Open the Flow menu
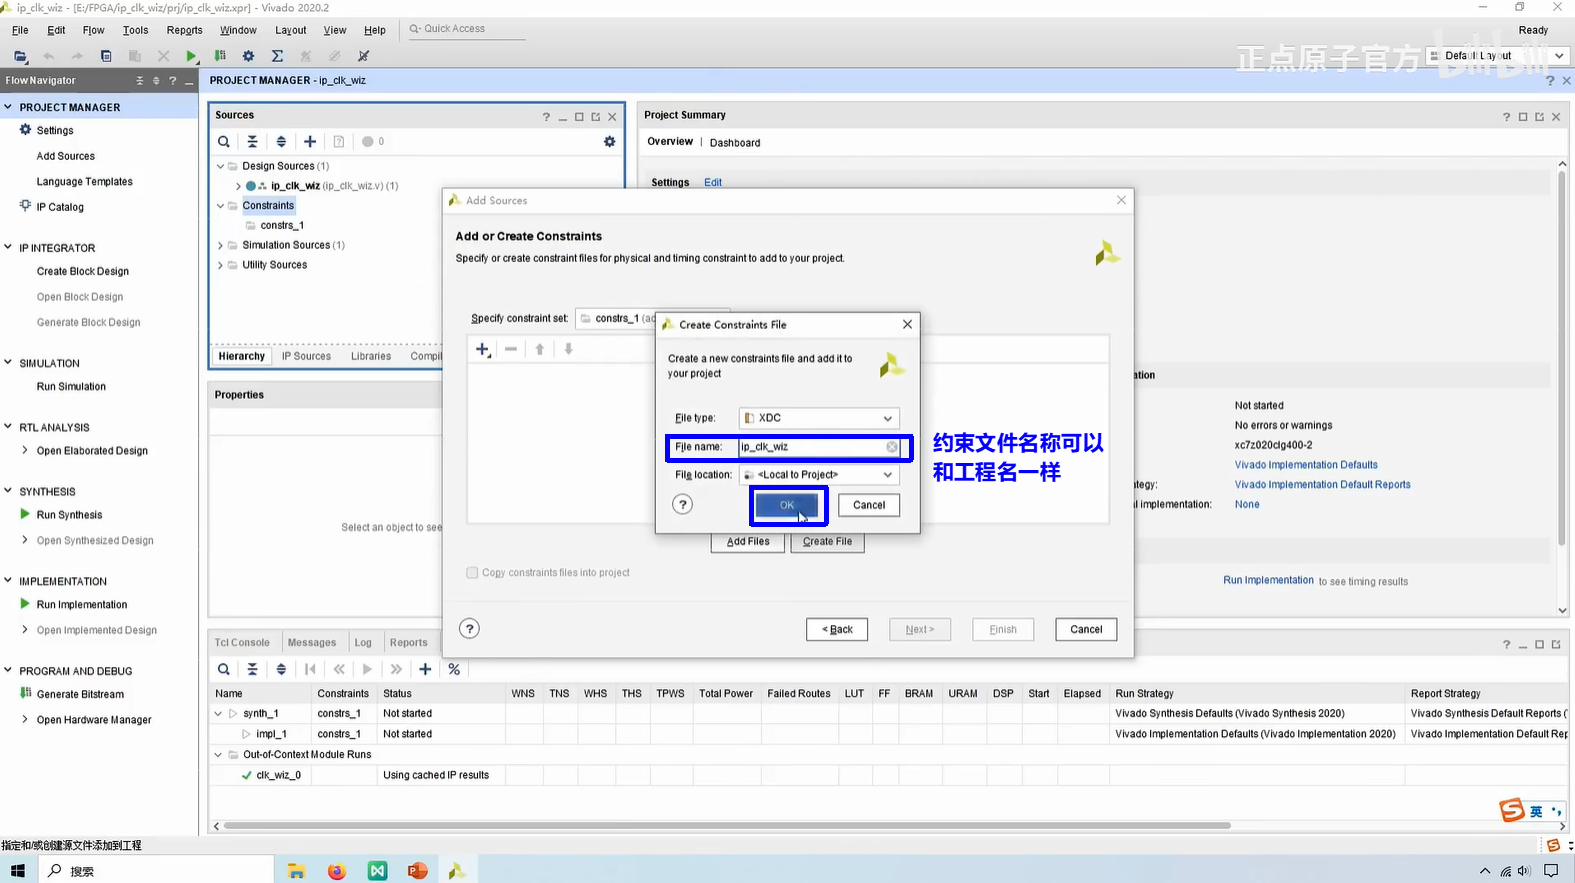 [93, 30]
